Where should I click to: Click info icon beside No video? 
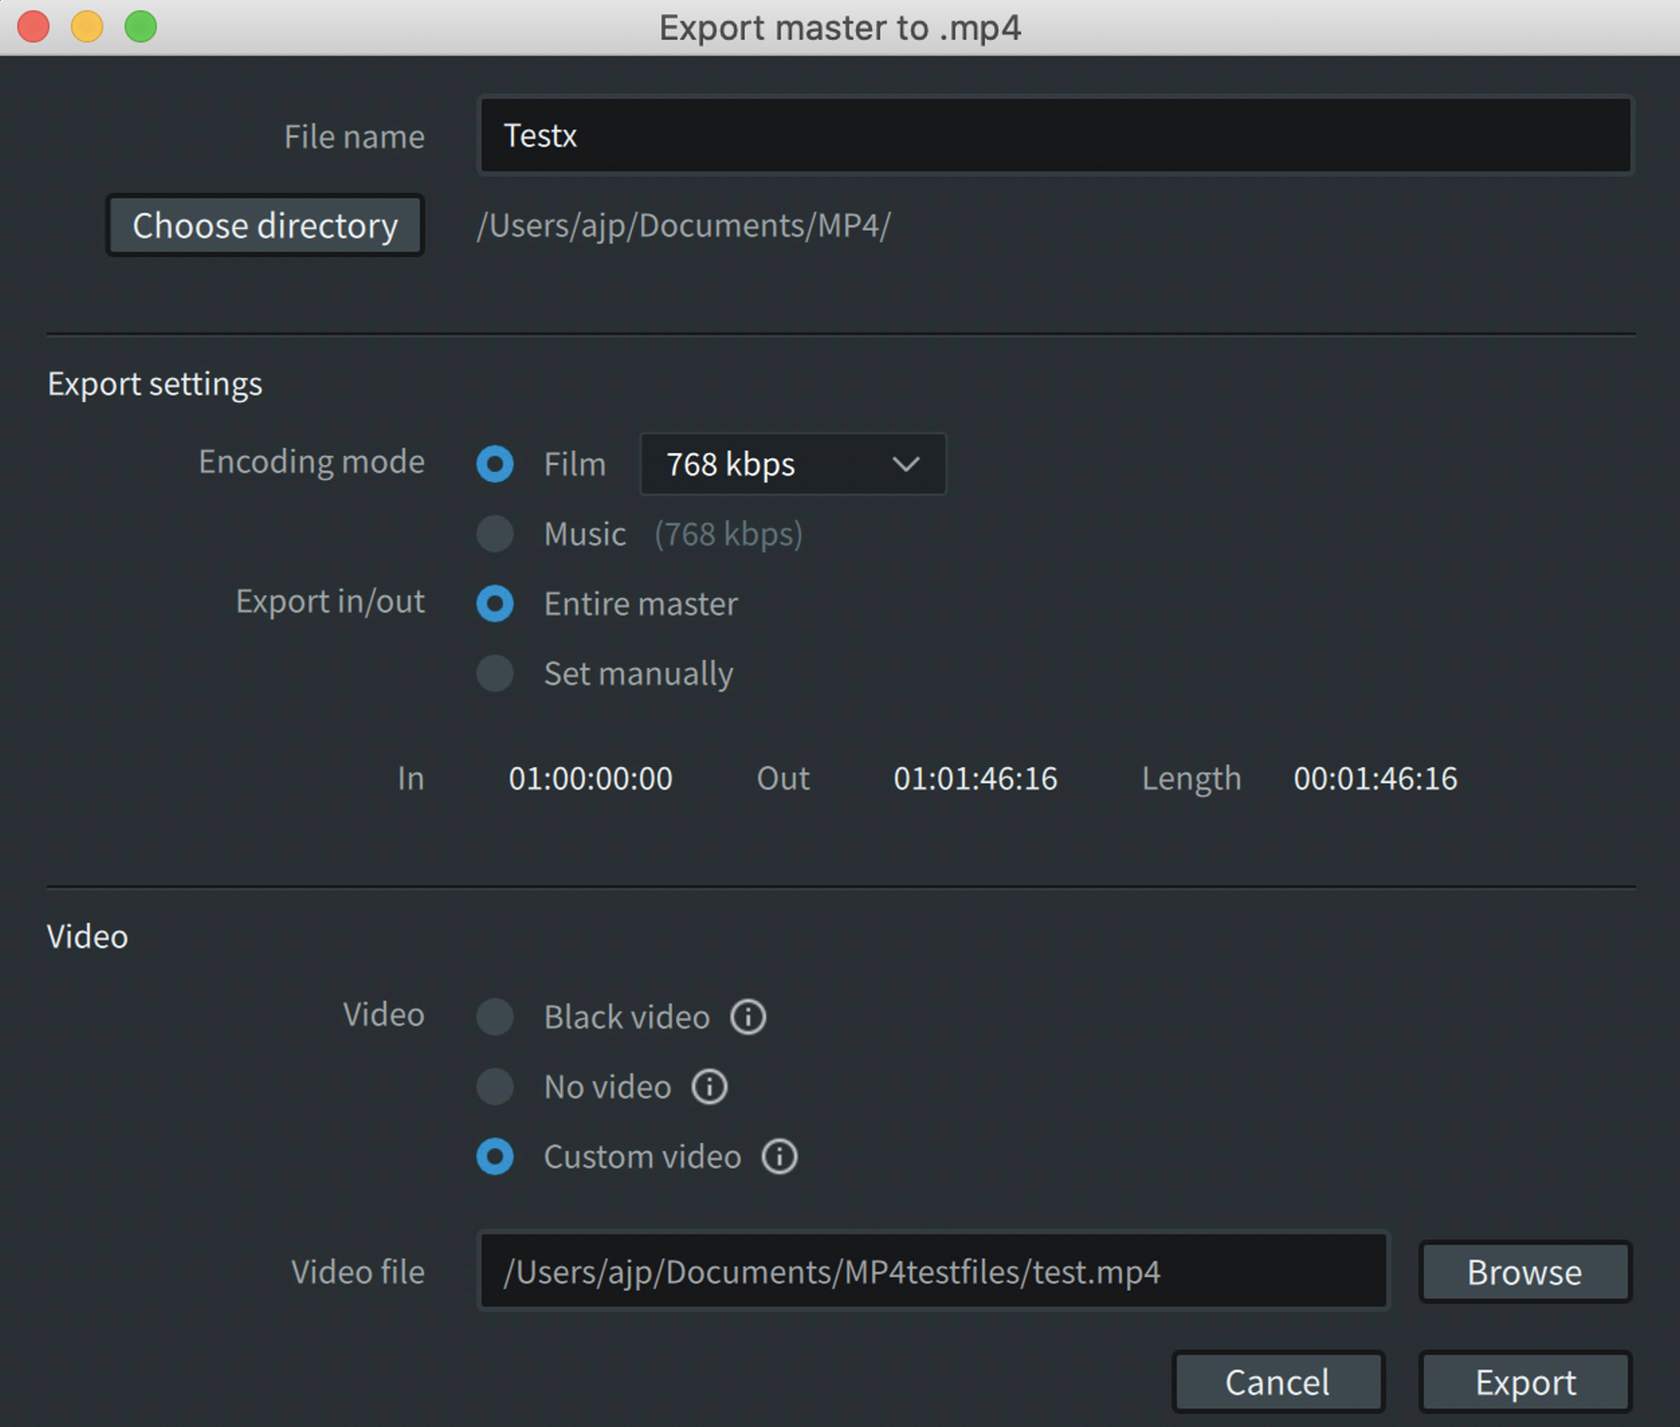[x=709, y=1087]
